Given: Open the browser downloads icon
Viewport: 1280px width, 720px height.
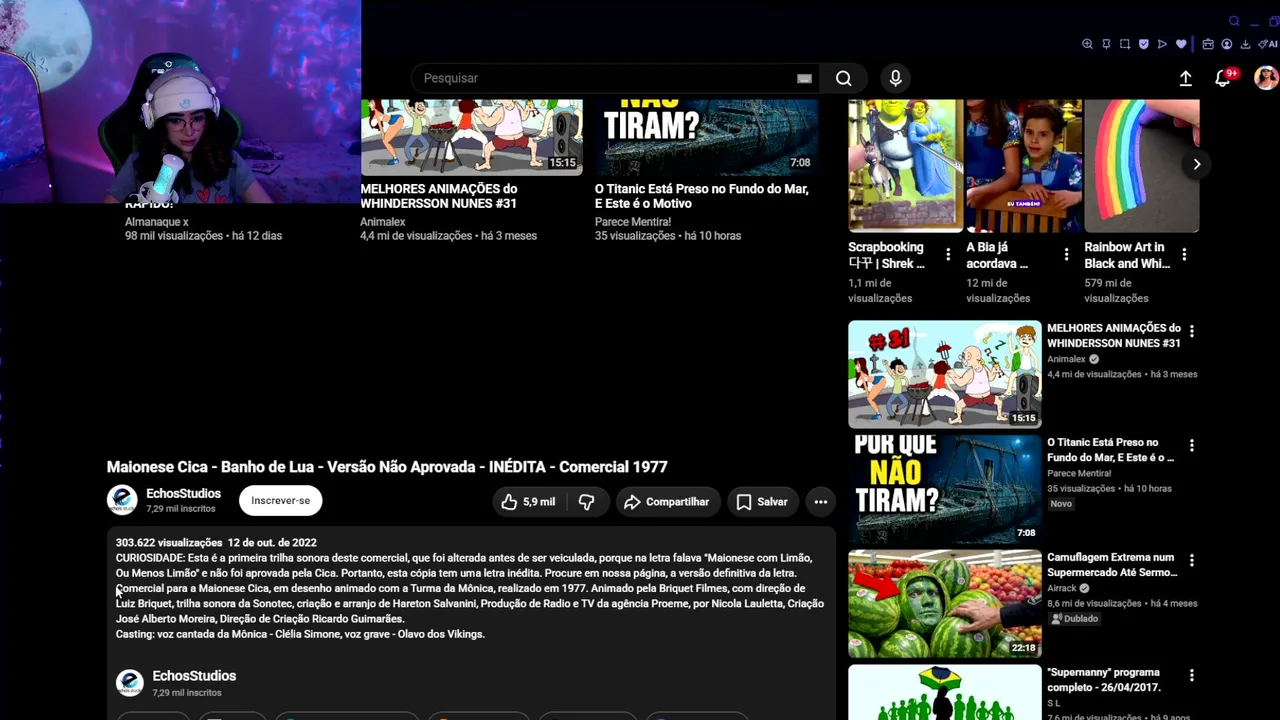Looking at the screenshot, I should coord(1245,44).
